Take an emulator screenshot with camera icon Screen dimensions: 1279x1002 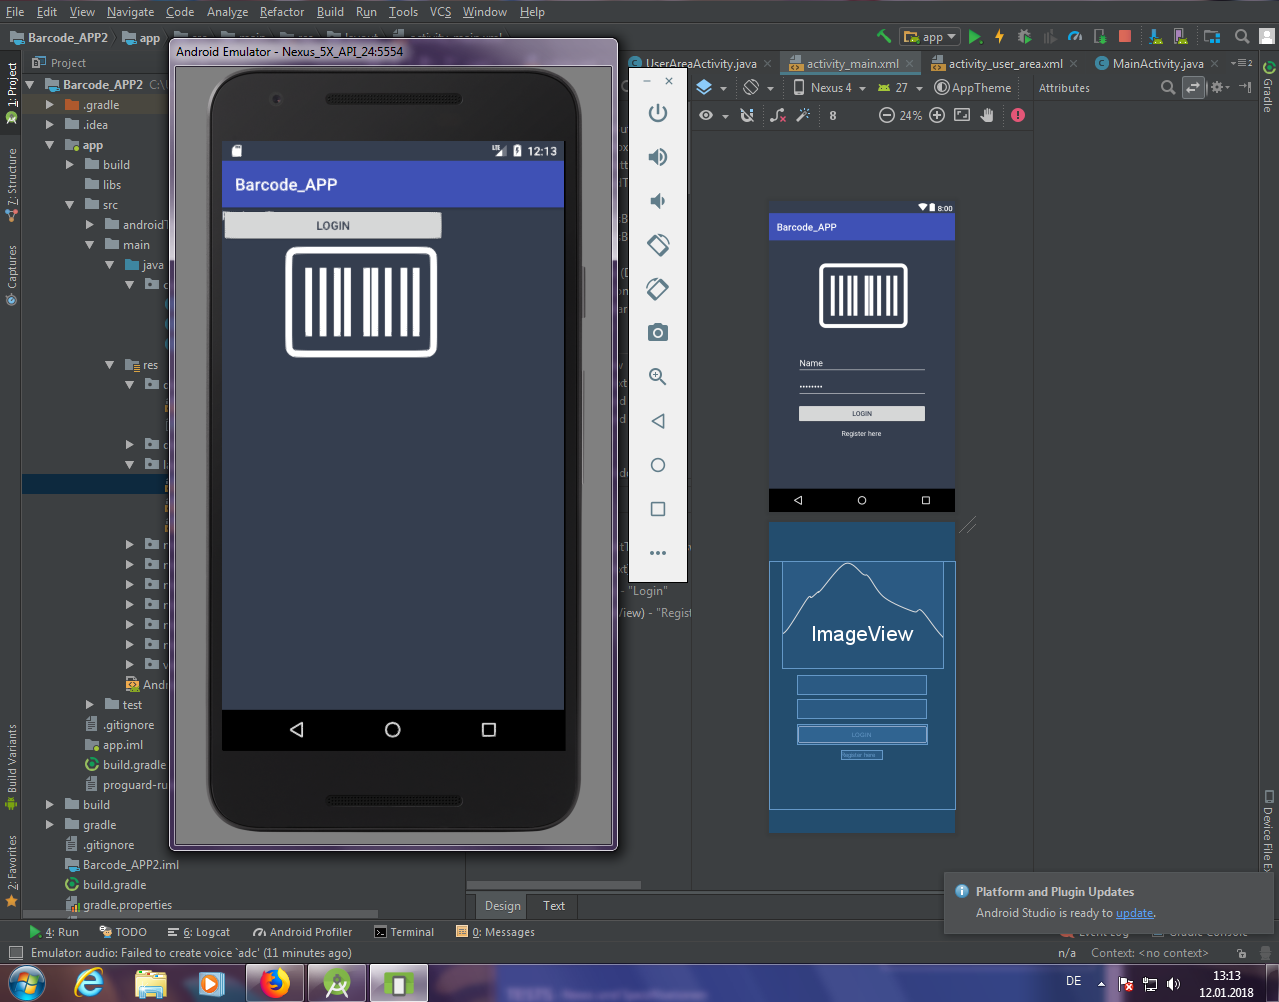pyautogui.click(x=658, y=333)
